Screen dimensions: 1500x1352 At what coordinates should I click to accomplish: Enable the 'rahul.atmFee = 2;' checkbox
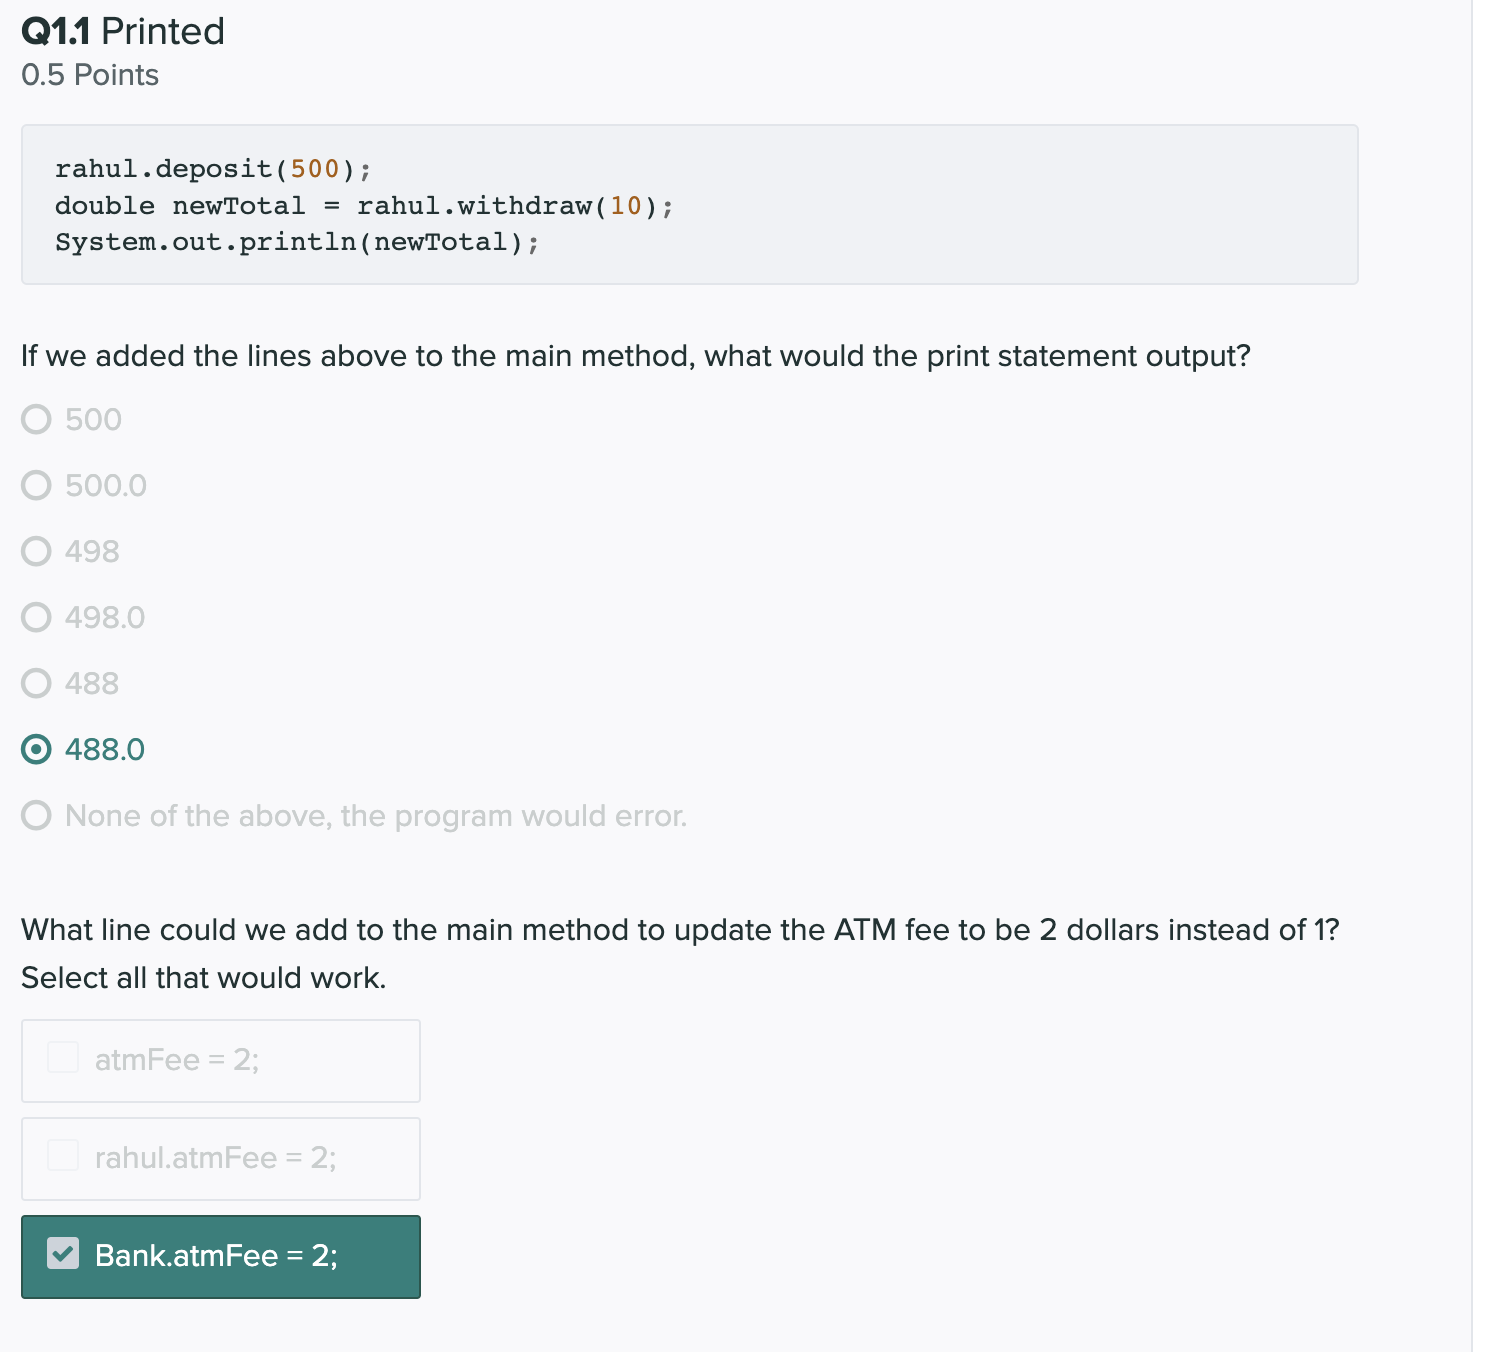(x=63, y=1155)
